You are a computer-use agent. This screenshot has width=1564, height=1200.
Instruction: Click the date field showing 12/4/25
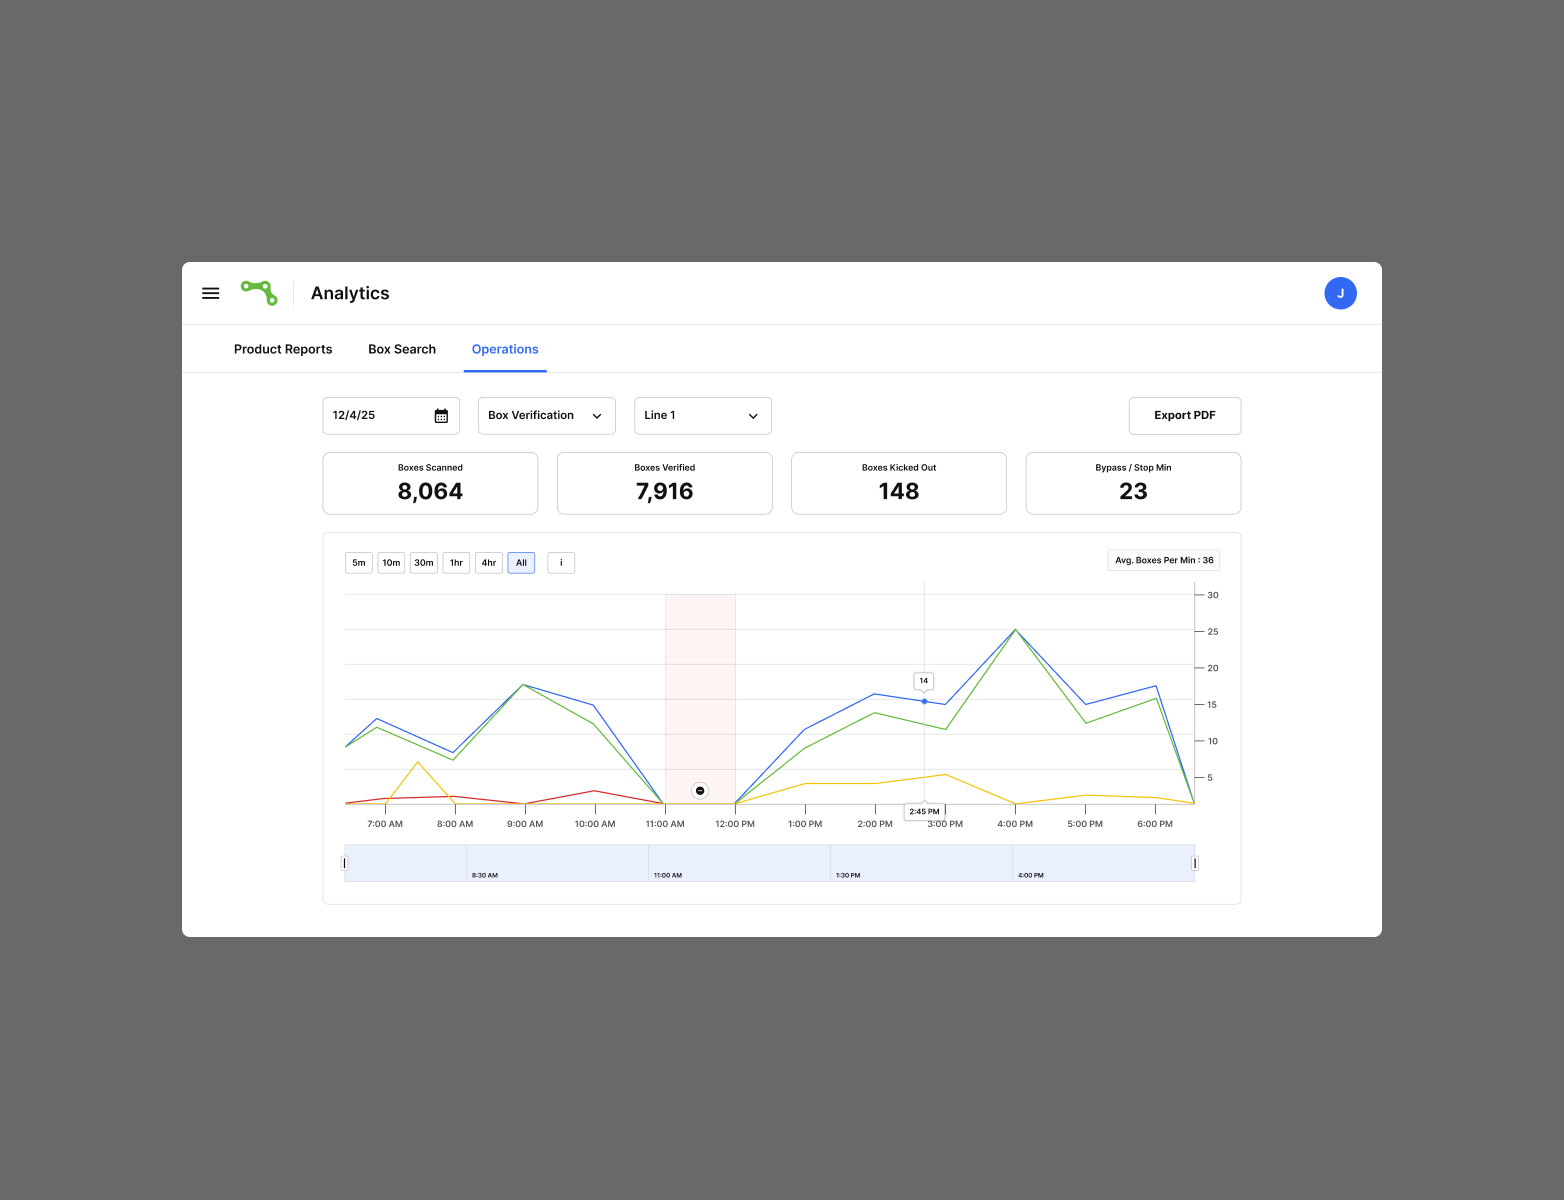391,416
